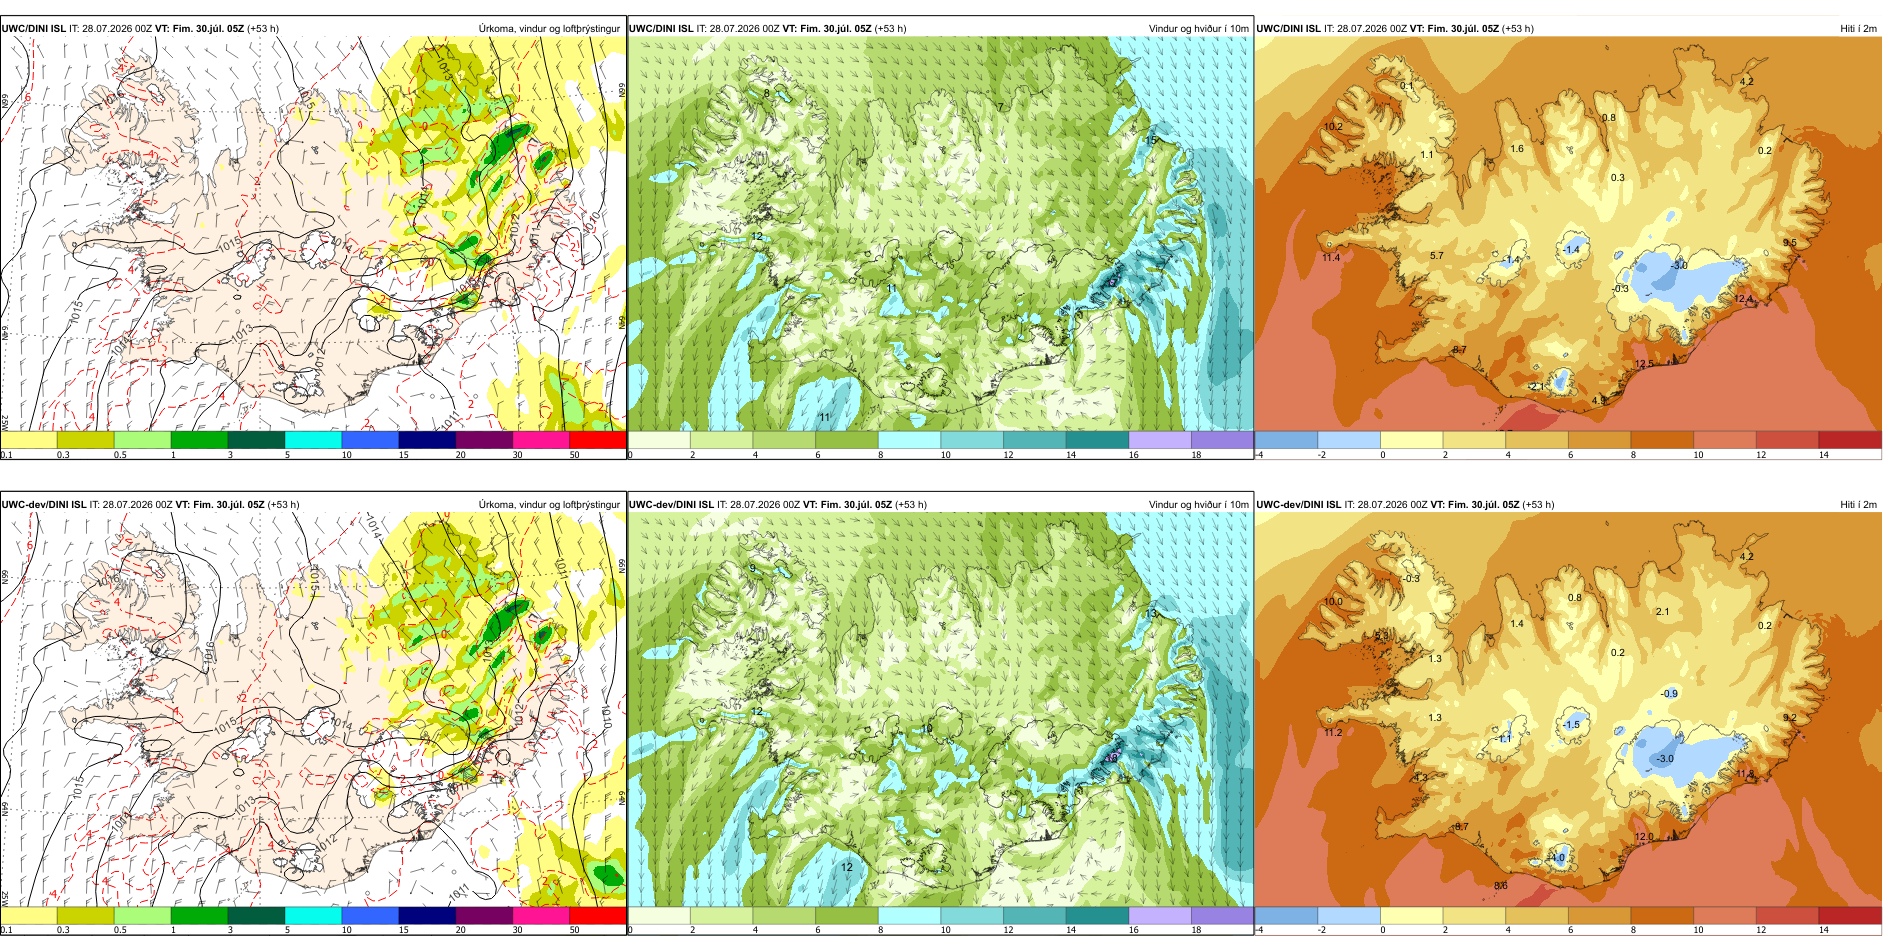Screen dimensions: 1900x950
Task: Click the 1.6 temperature value on UWC temperature map
Action: point(1517,149)
